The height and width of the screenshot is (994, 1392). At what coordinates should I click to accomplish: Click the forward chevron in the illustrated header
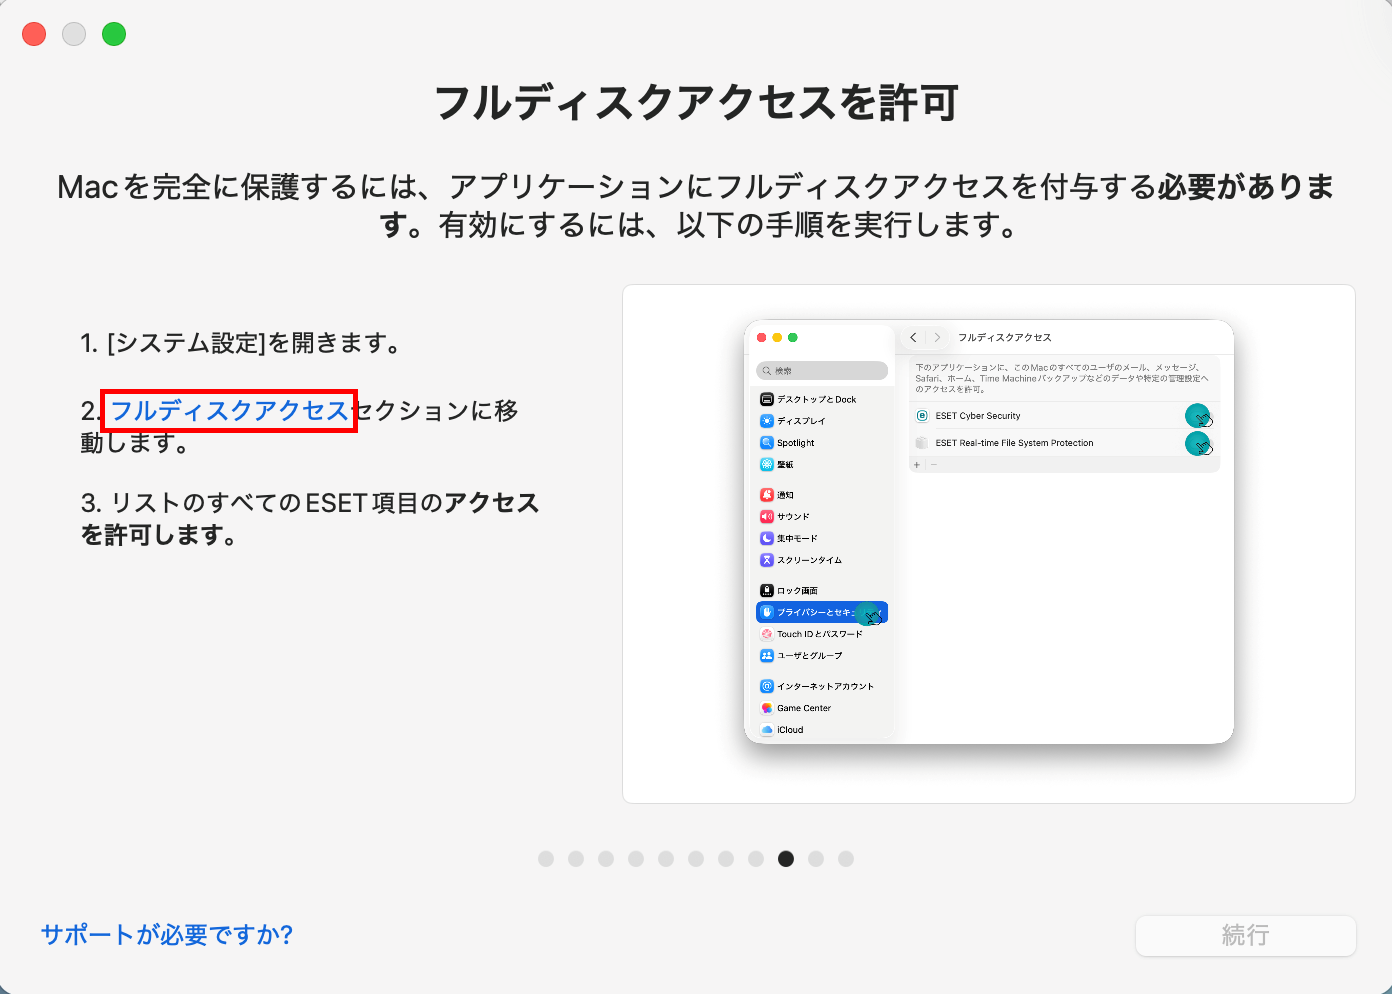[x=937, y=337]
